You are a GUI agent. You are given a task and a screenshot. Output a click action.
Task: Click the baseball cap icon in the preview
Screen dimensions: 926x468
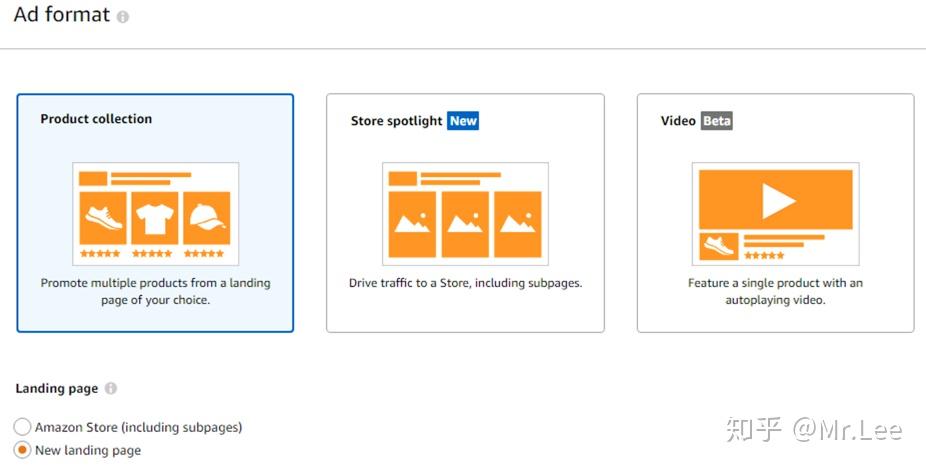pos(206,218)
